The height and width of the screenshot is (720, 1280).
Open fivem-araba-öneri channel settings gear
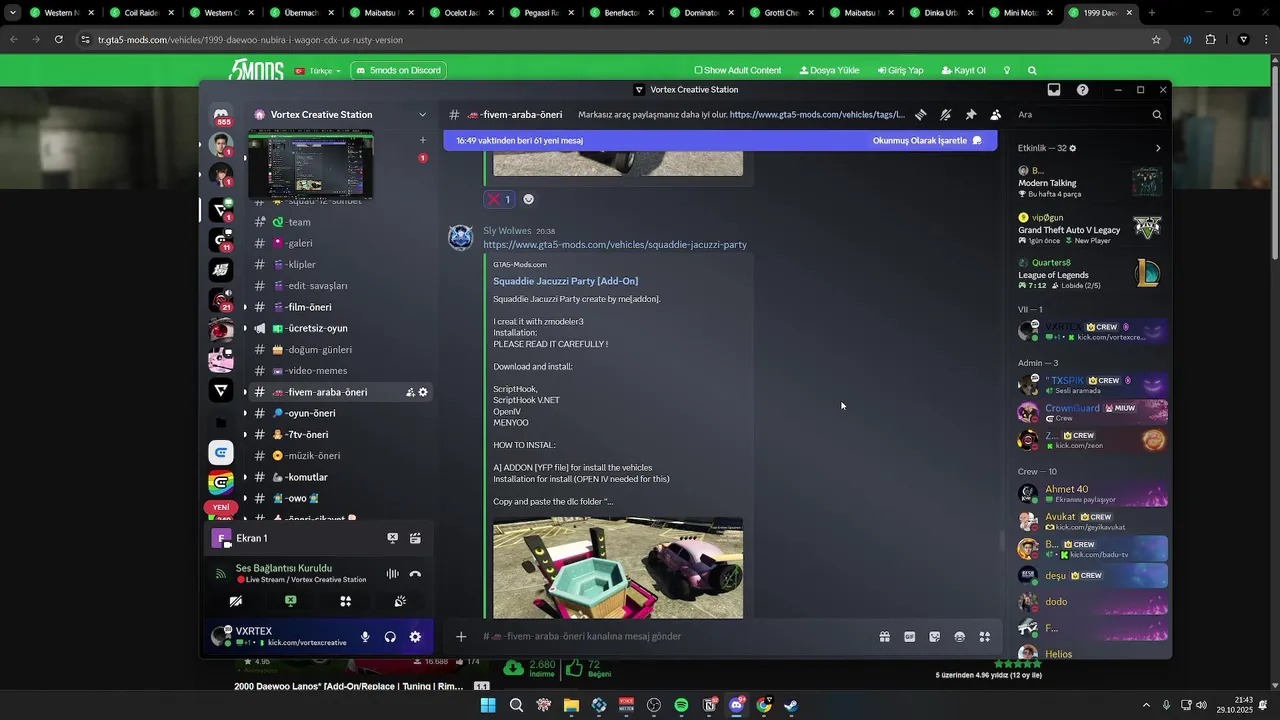[x=423, y=392]
